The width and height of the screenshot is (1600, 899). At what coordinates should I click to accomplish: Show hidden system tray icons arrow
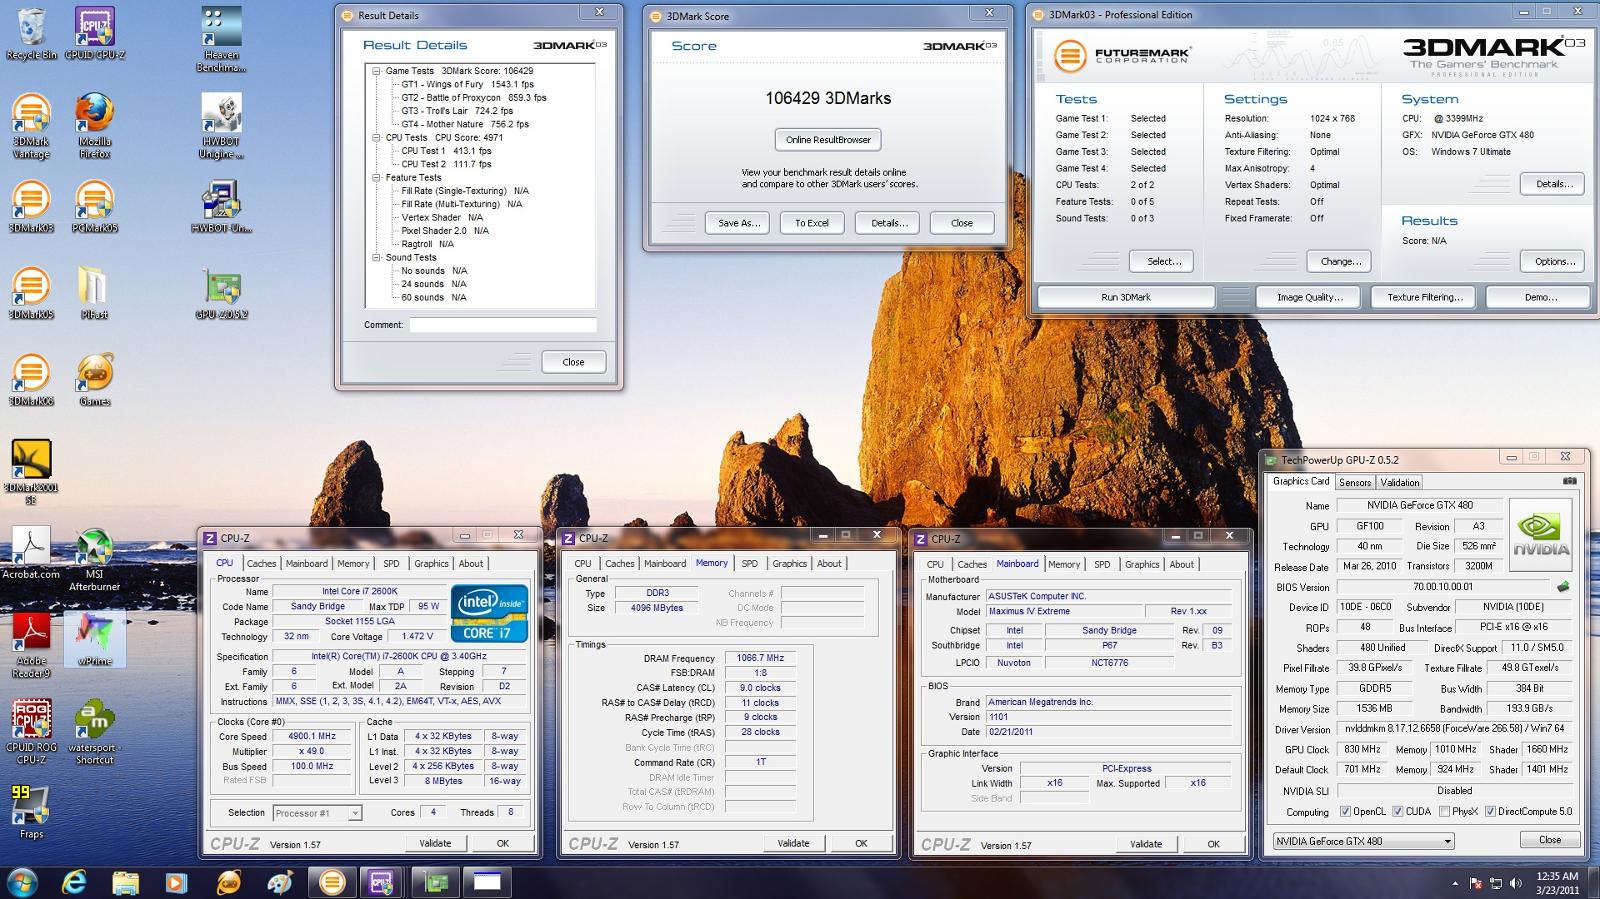(1455, 883)
